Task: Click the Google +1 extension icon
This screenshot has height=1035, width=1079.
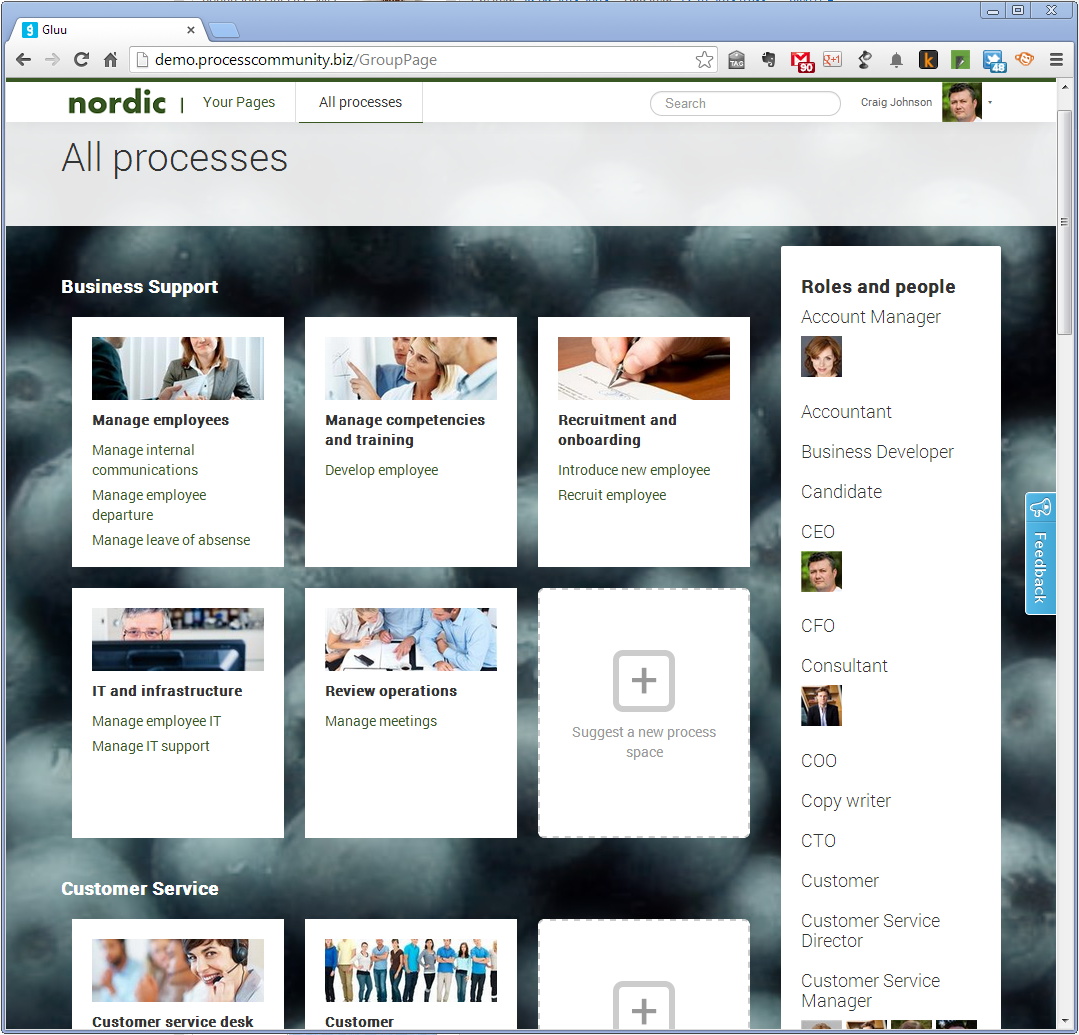Action: pyautogui.click(x=833, y=60)
